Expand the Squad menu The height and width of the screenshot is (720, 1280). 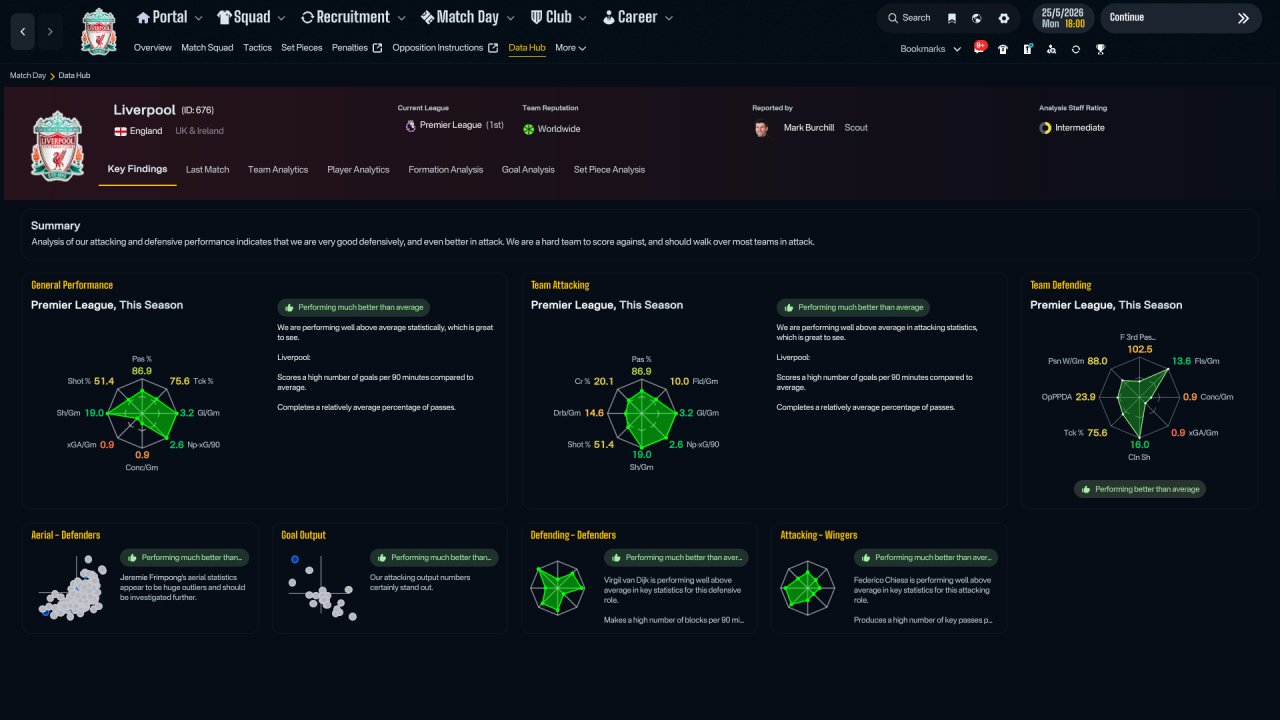point(251,17)
